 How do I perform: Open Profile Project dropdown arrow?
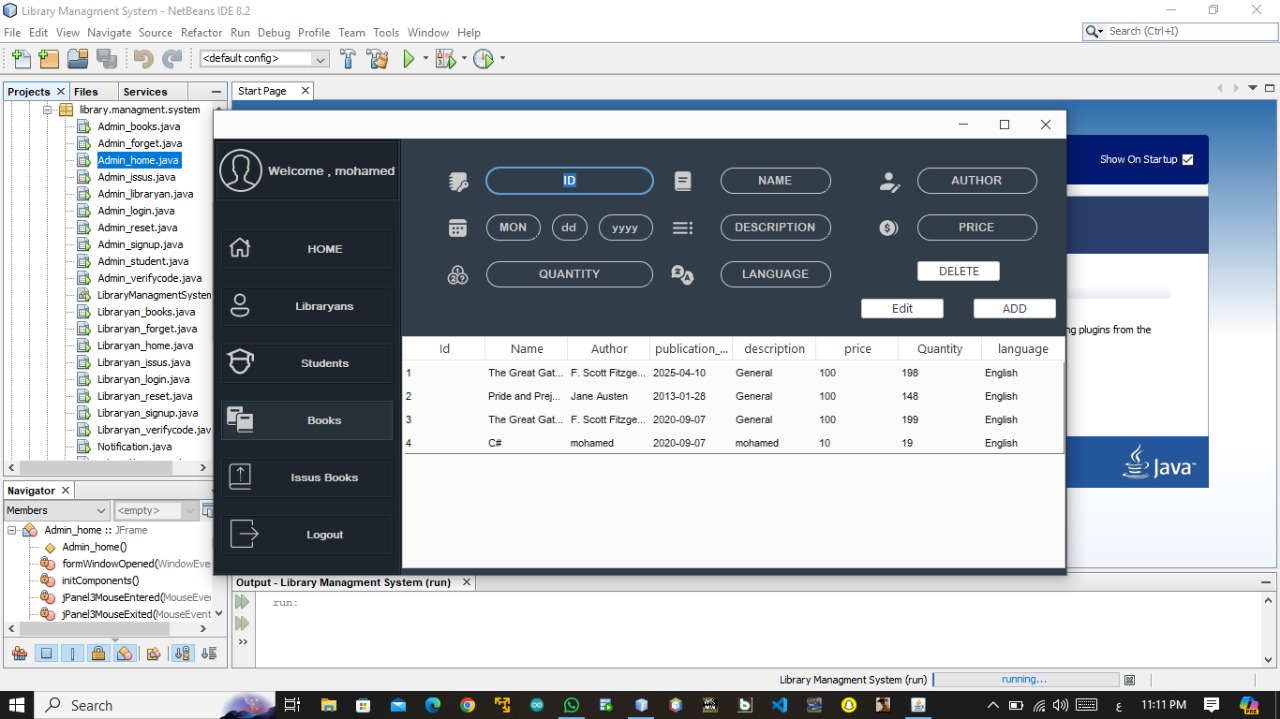tap(502, 59)
